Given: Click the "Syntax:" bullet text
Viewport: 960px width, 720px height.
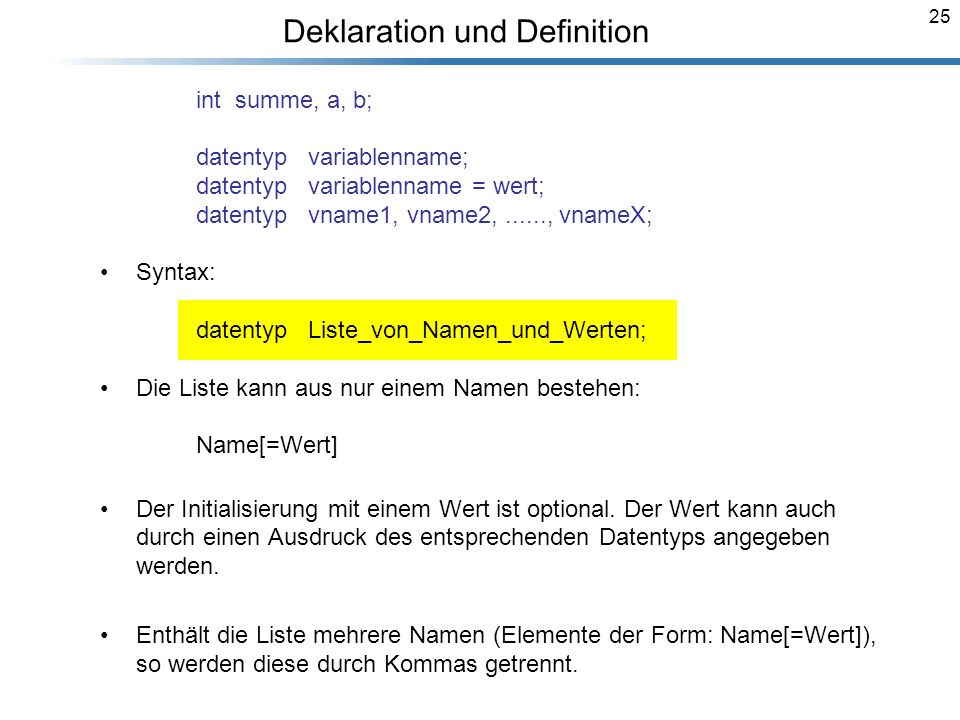Looking at the screenshot, I should [176, 272].
